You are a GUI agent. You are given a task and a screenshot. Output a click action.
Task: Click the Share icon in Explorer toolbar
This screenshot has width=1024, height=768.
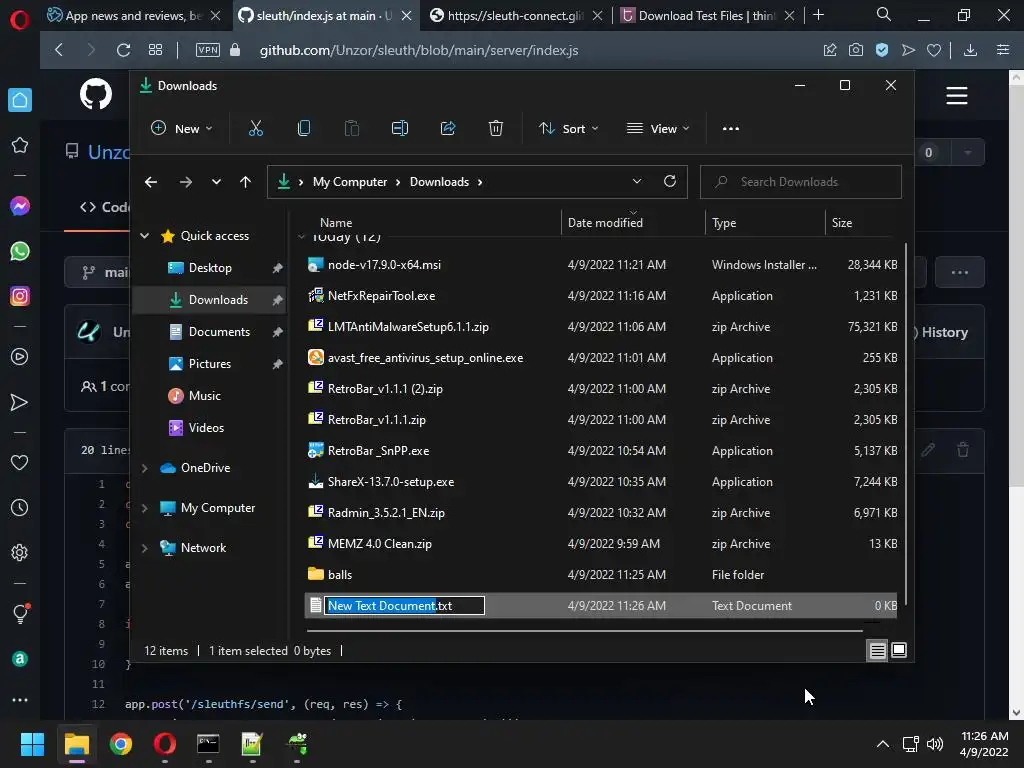pyautogui.click(x=448, y=129)
